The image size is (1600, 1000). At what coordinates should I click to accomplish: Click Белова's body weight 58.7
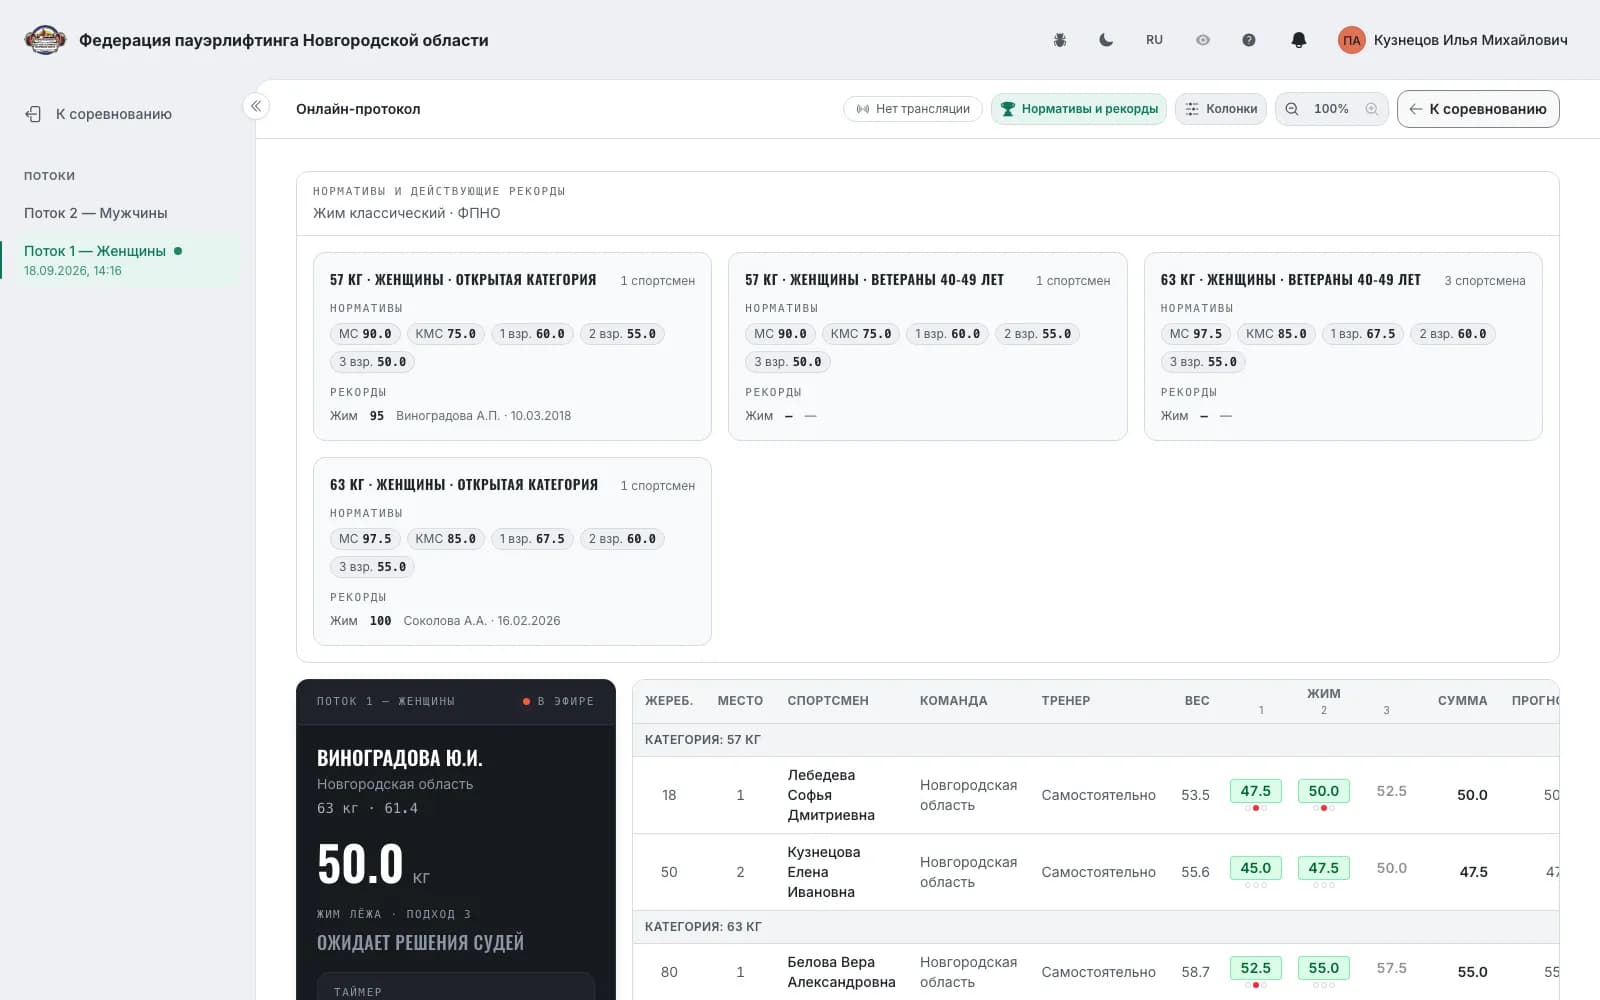(1195, 972)
